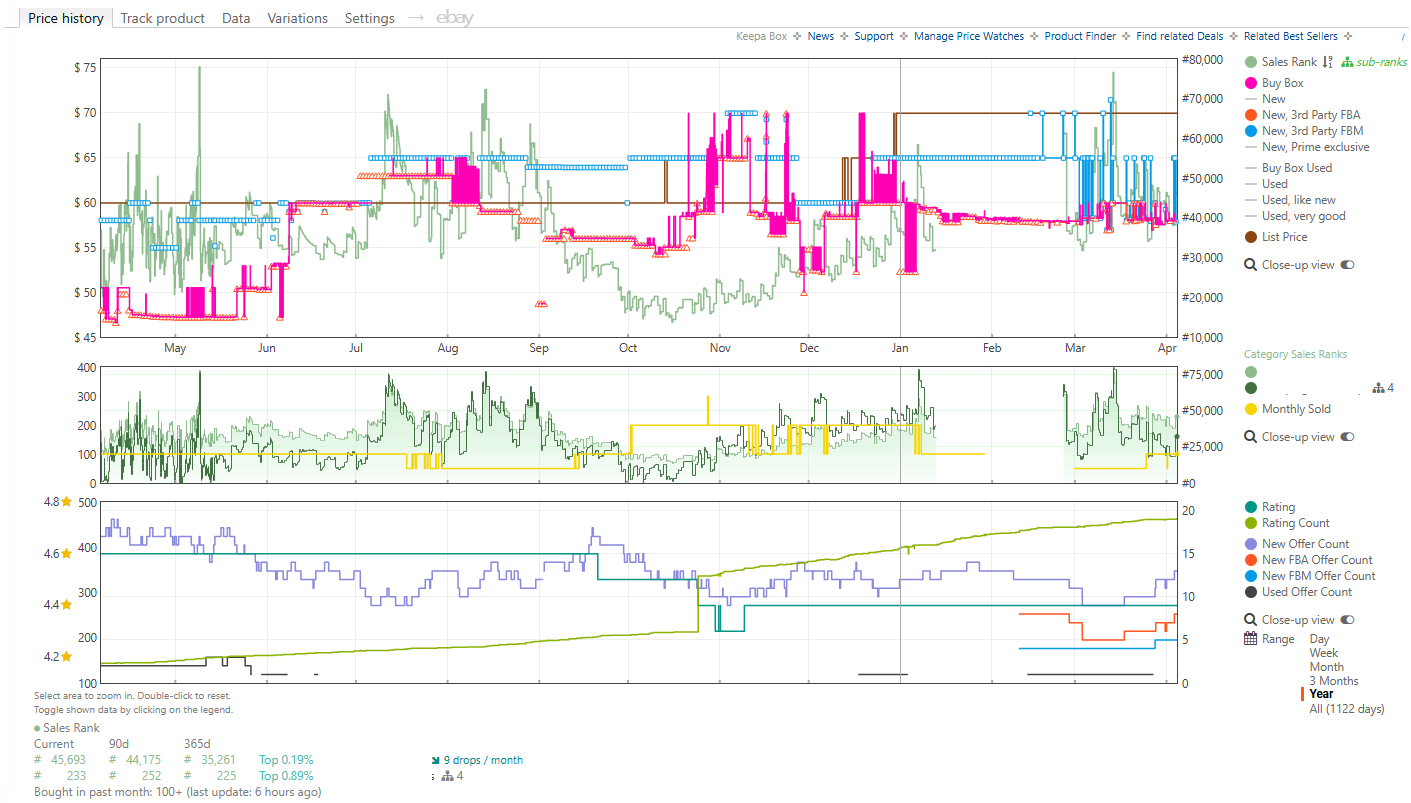Screen dimensions: 1411x803
Task: Click the 'Top 0.89%' text
Action: pyautogui.click(x=286, y=775)
